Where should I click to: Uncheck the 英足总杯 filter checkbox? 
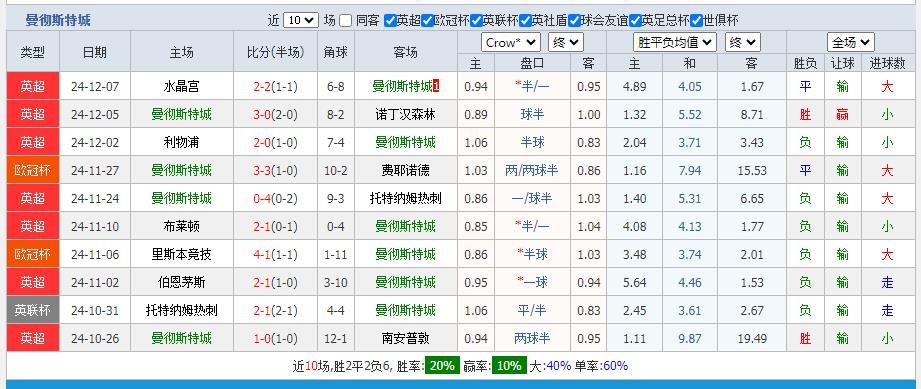635,21
